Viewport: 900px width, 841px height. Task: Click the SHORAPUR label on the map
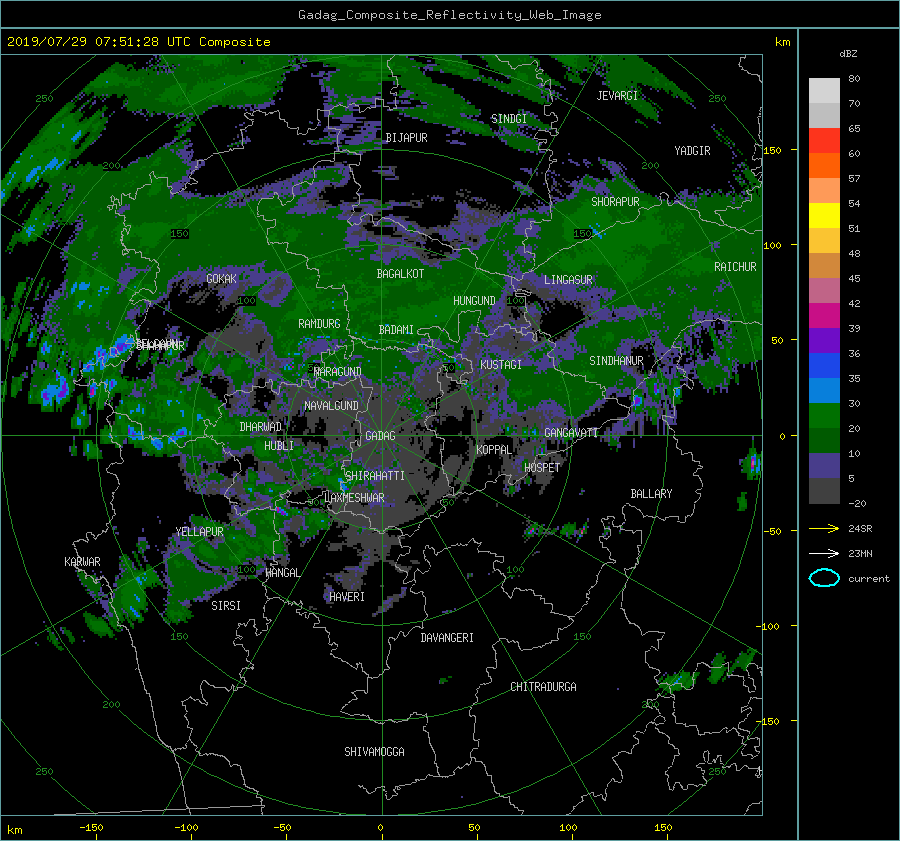[x=615, y=202]
